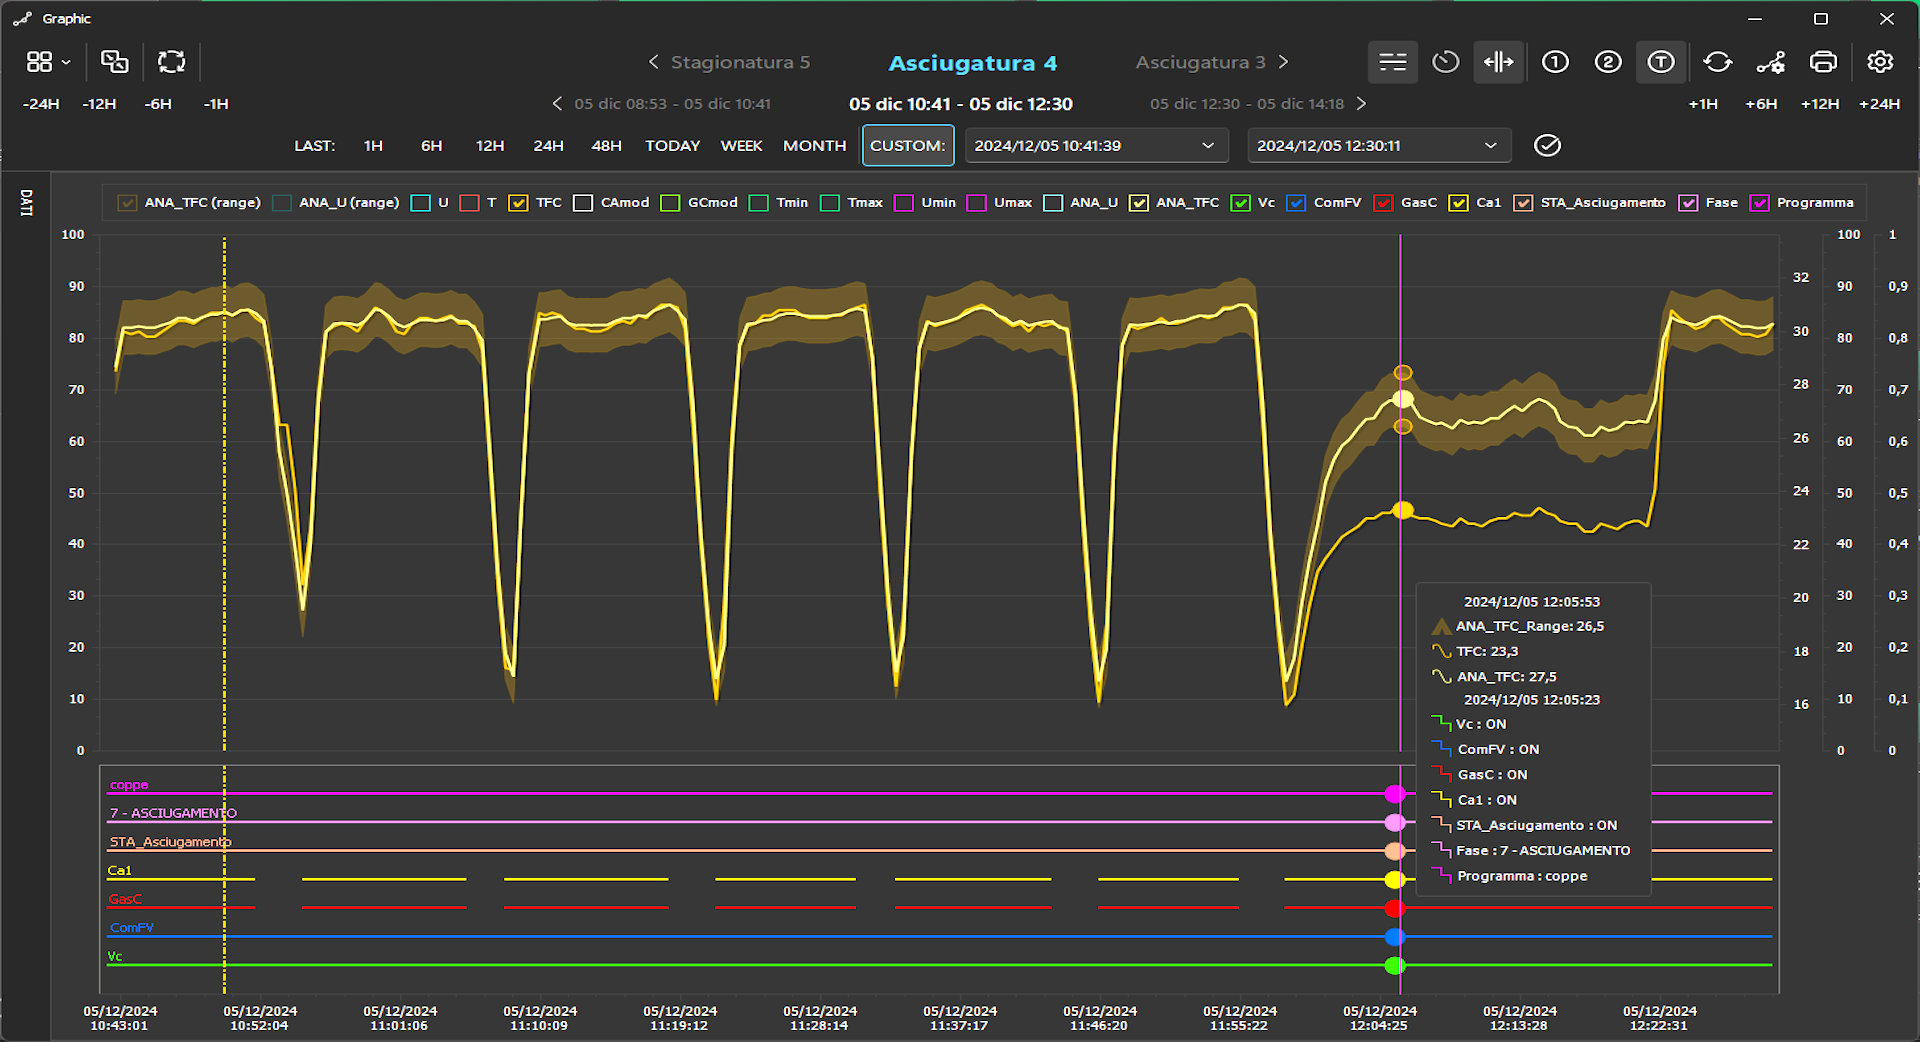This screenshot has width=1920, height=1042.
Task: Disable the Programma series checkbox
Action: (x=1760, y=203)
